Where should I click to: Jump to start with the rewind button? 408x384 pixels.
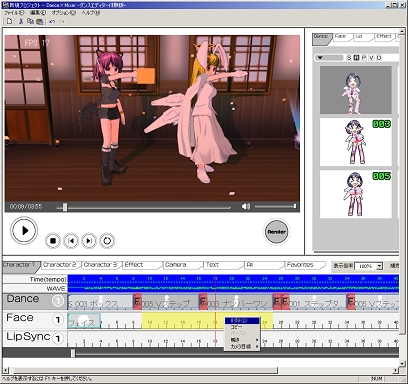[71, 241]
